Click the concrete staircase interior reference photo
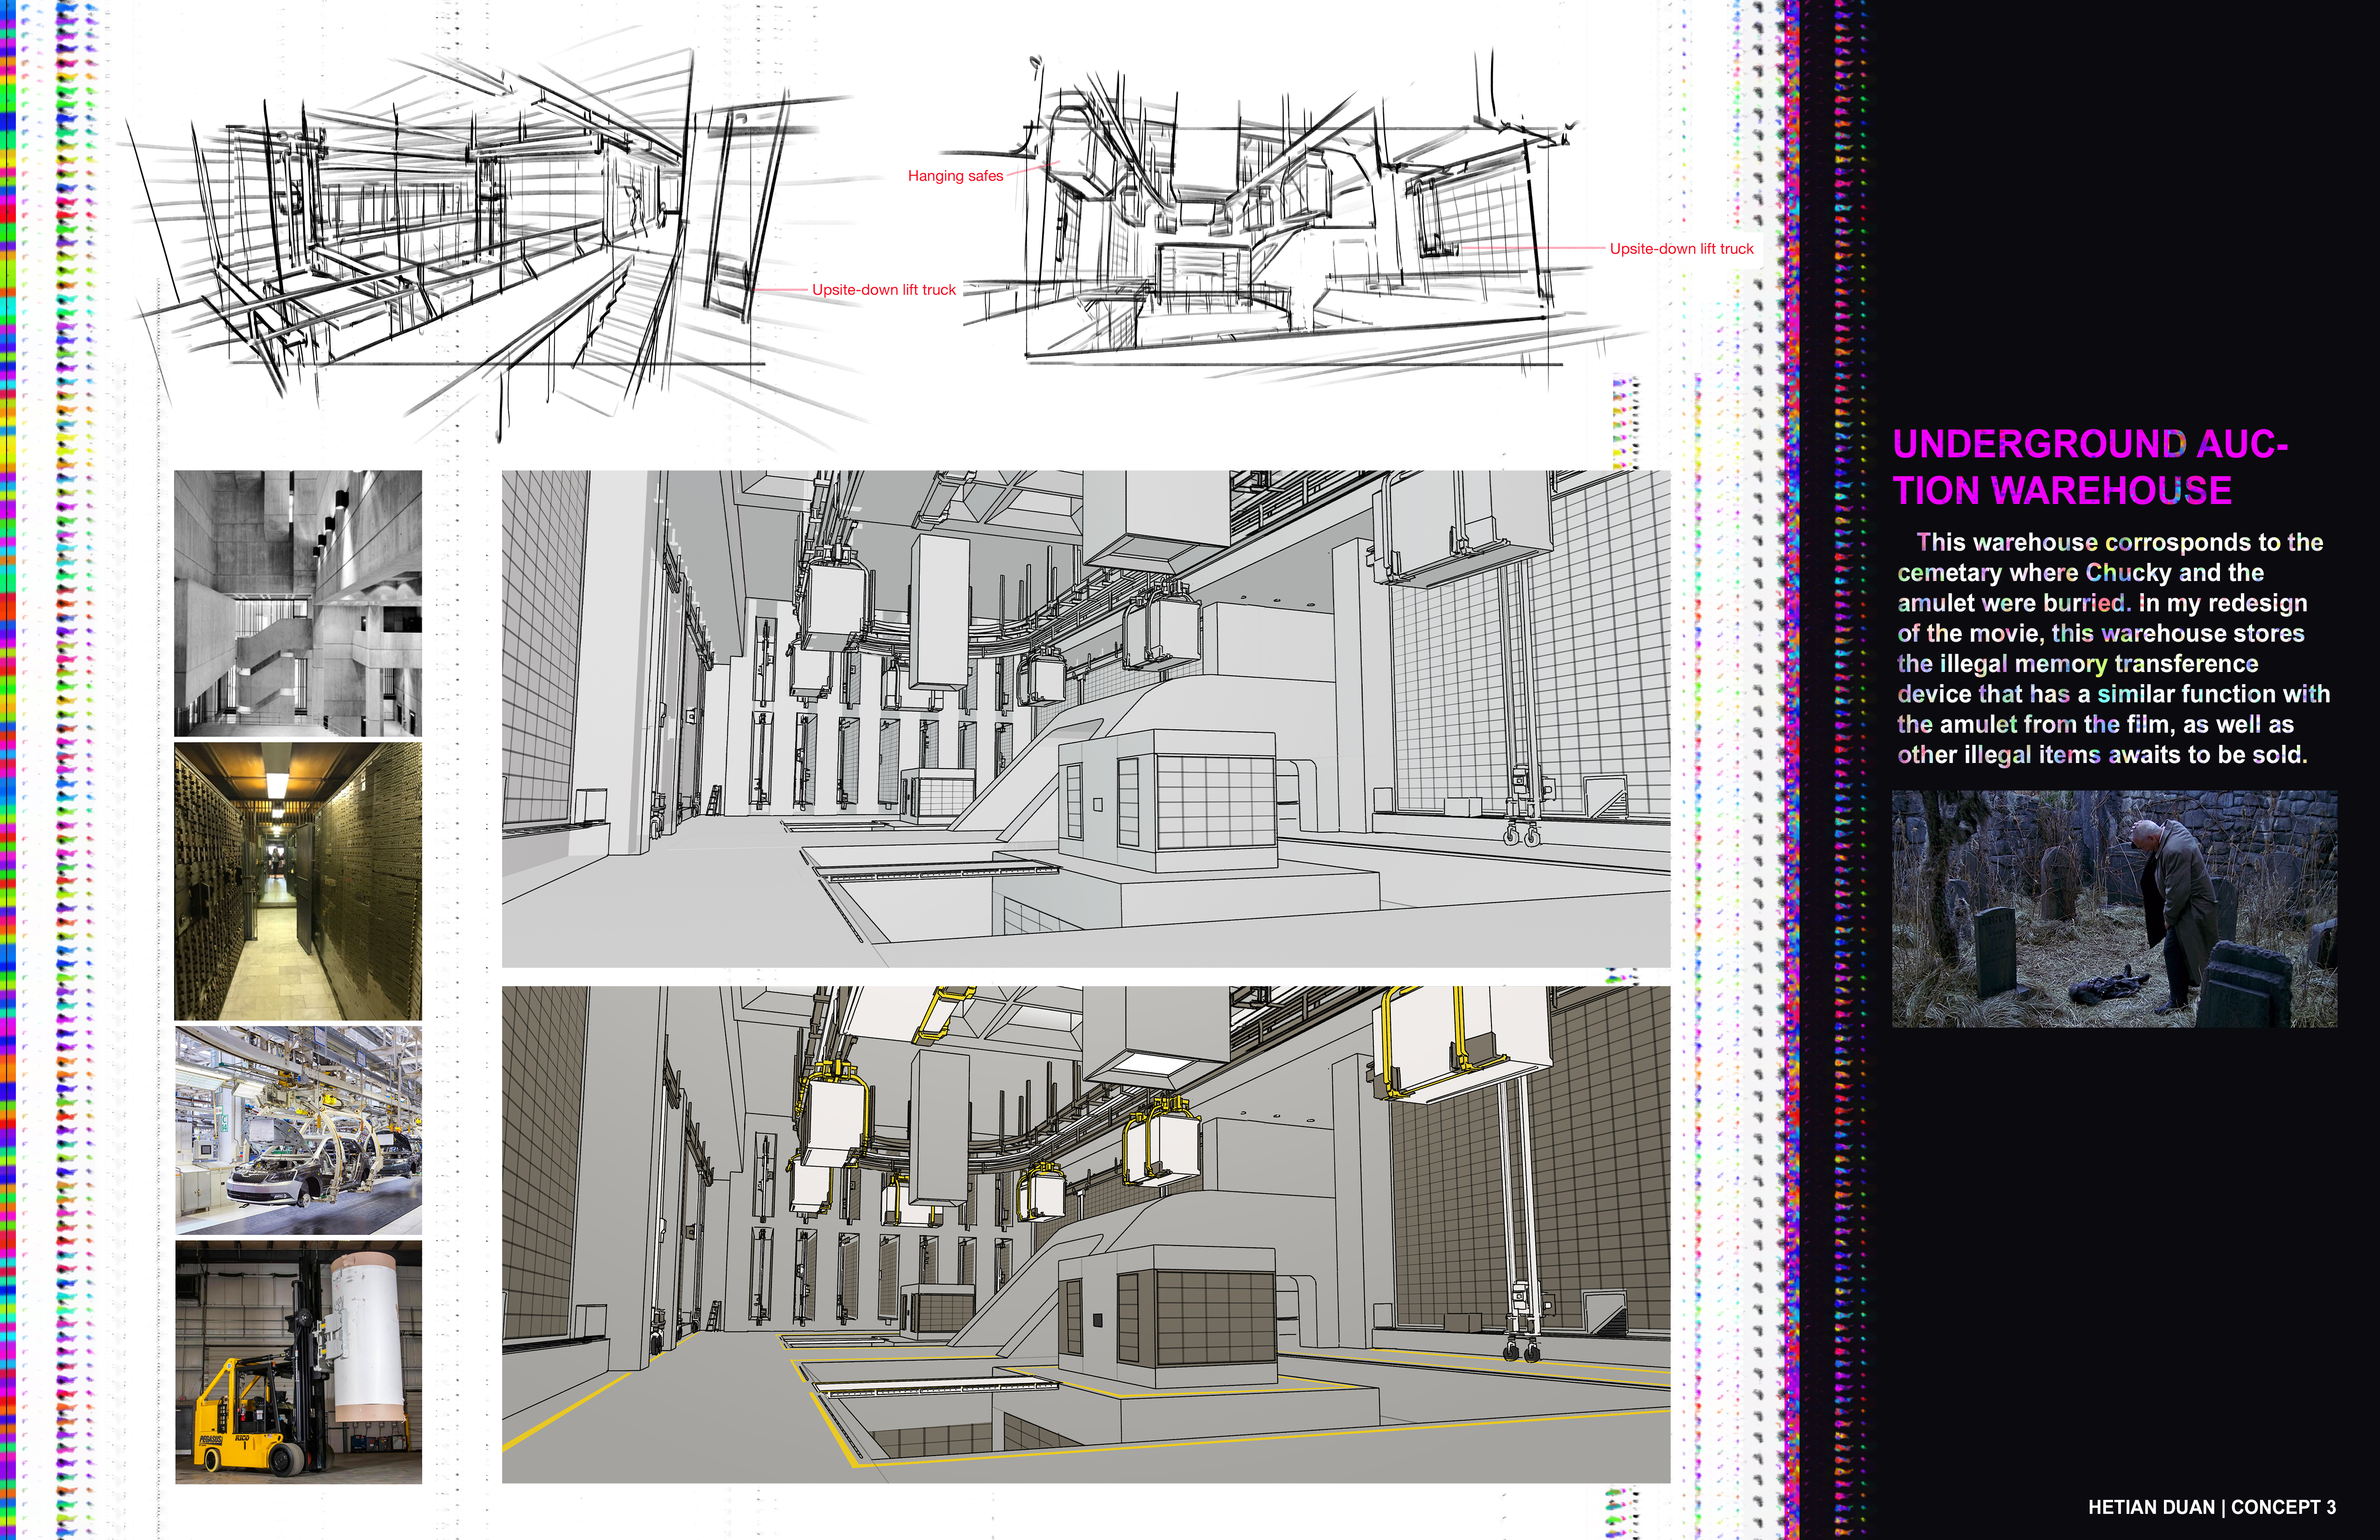Viewport: 2380px width, 1540px height. click(298, 603)
